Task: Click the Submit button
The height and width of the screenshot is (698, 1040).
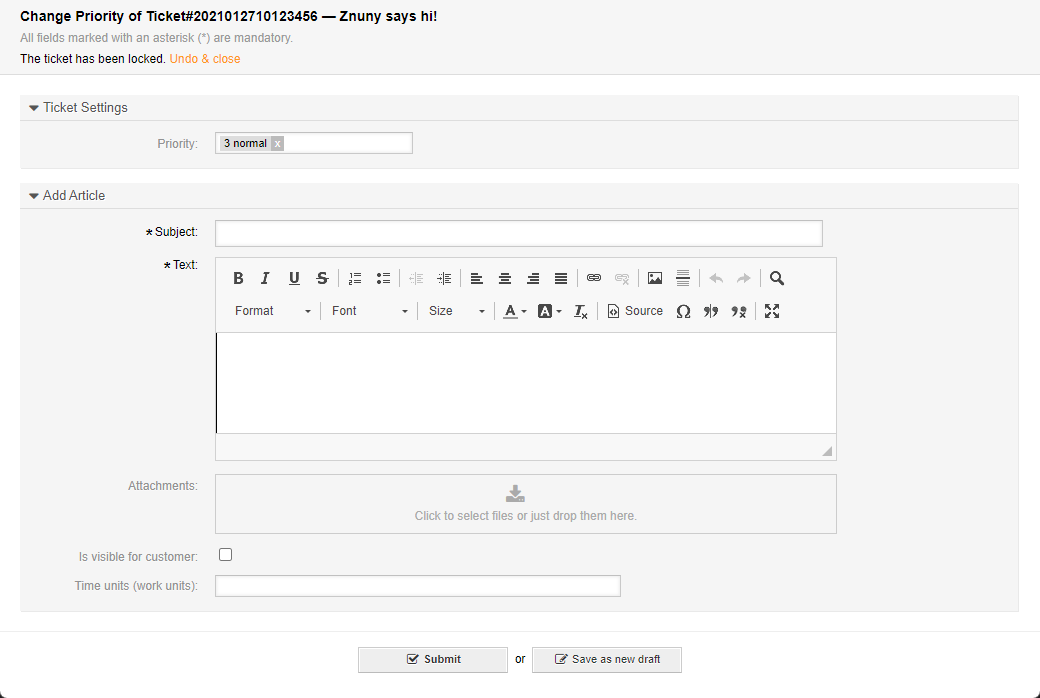Action: [433, 660]
